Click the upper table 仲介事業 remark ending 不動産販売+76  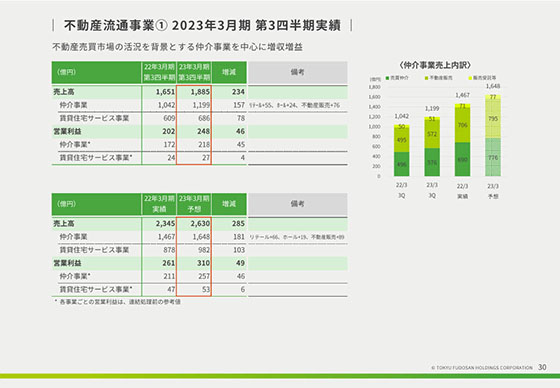(x=294, y=105)
